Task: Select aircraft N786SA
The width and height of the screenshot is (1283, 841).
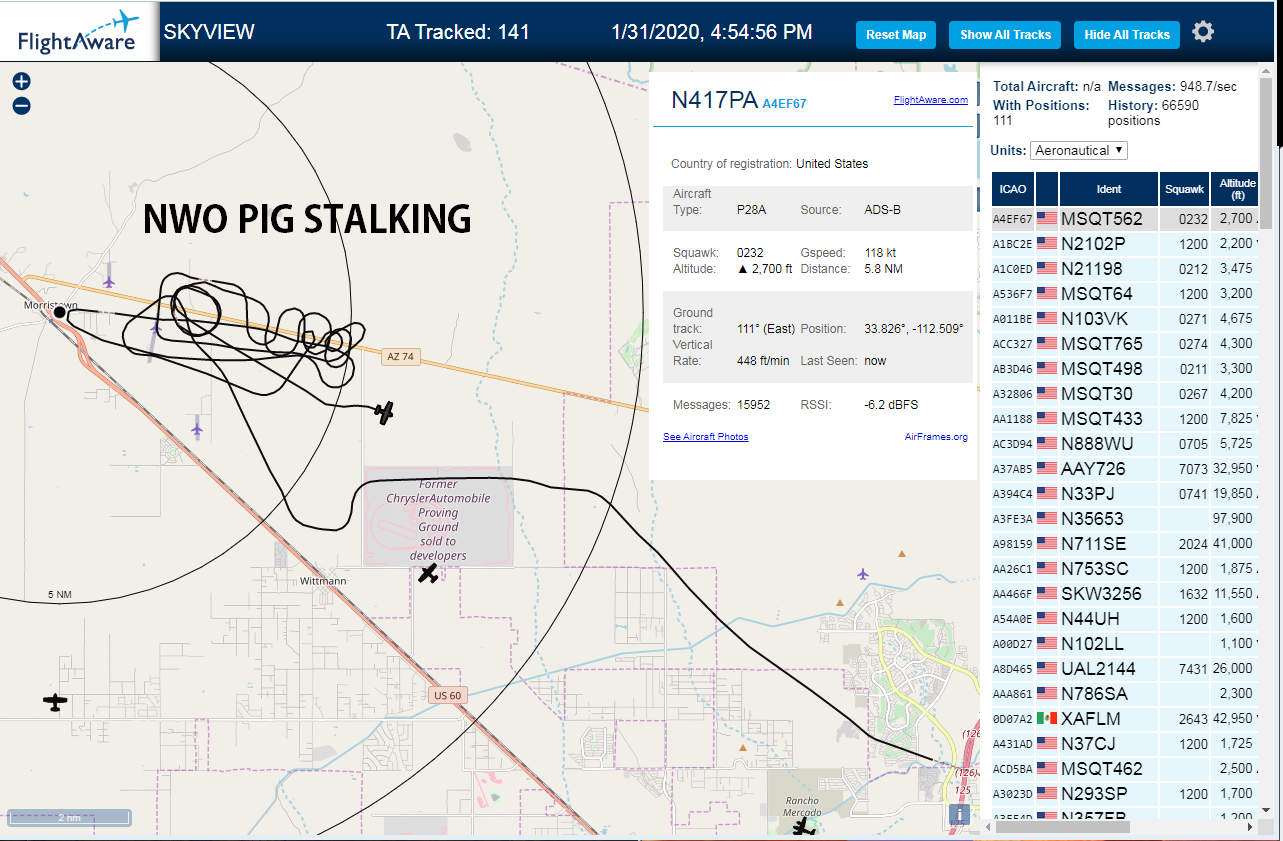Action: point(1095,694)
